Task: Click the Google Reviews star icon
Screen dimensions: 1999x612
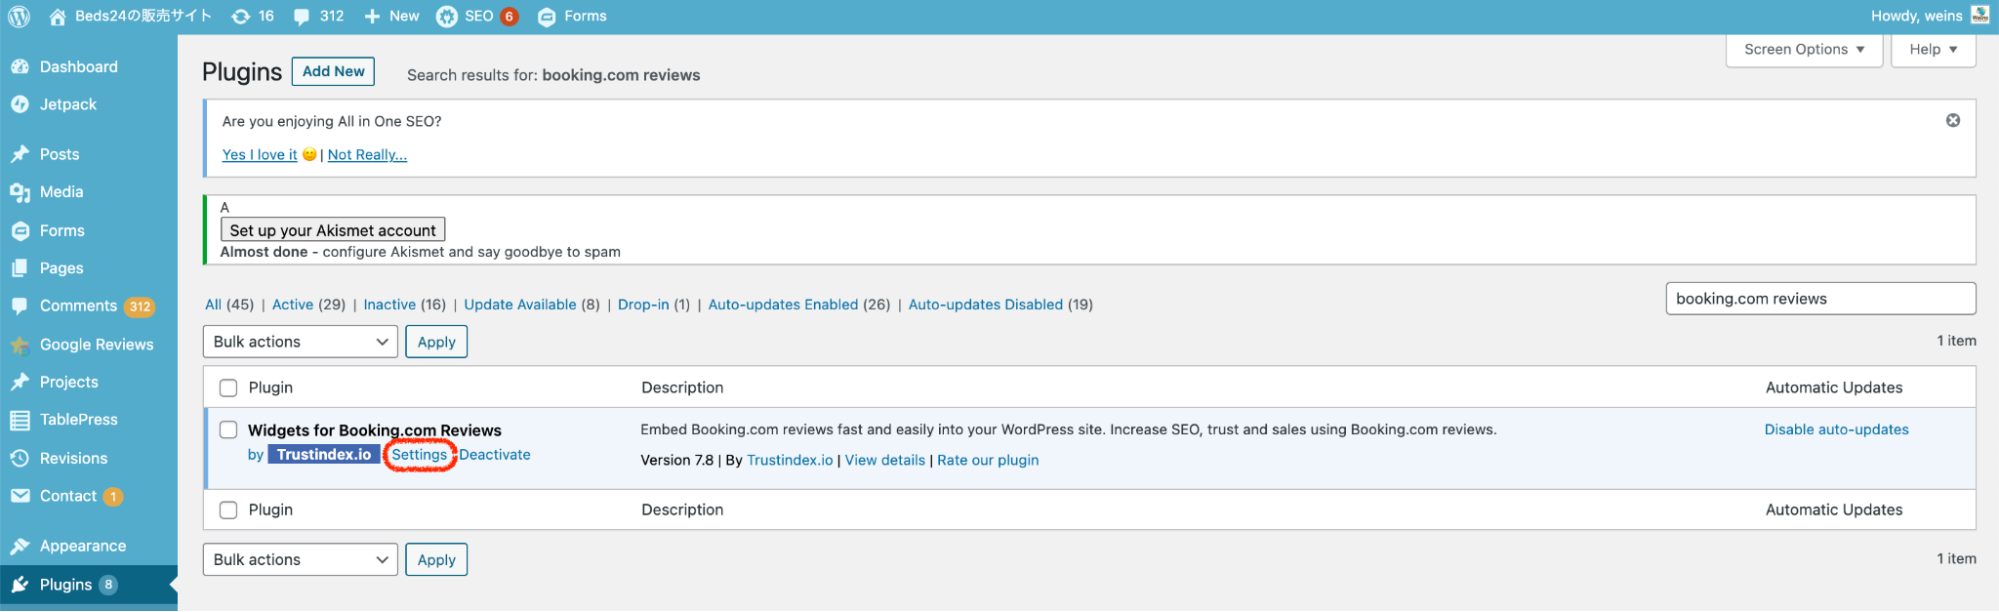Action: [20, 345]
